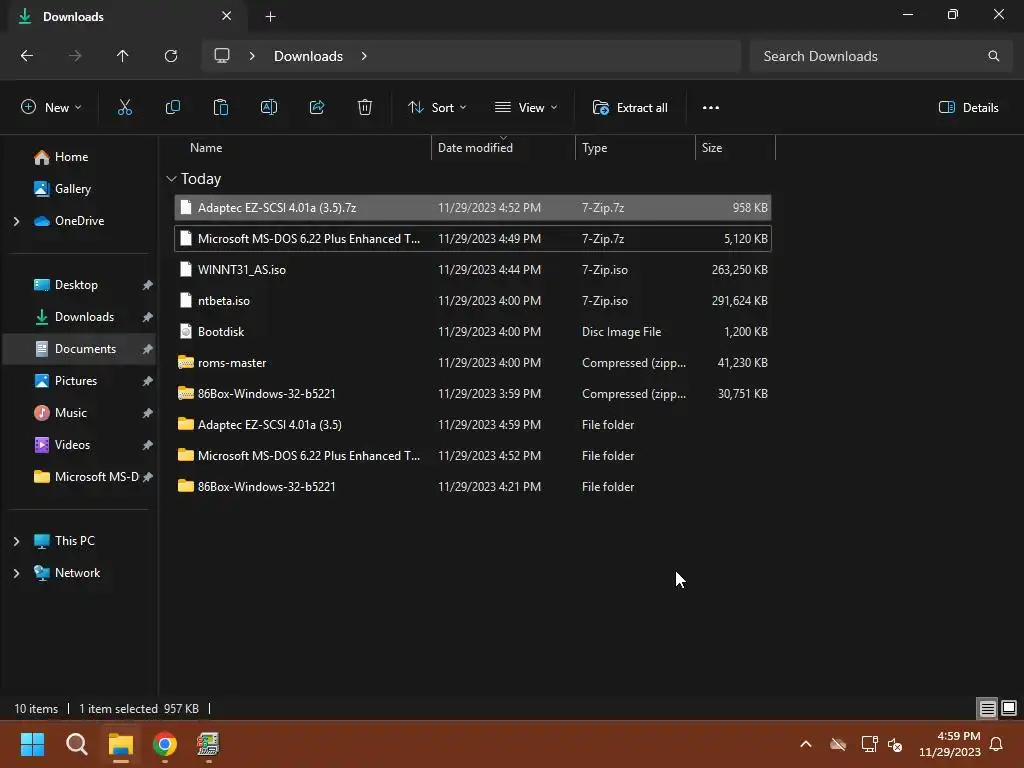The image size is (1024, 768).
Task: Select the 86Box-Windows-32-b5221 30,751 KB zip
Action: (473, 394)
